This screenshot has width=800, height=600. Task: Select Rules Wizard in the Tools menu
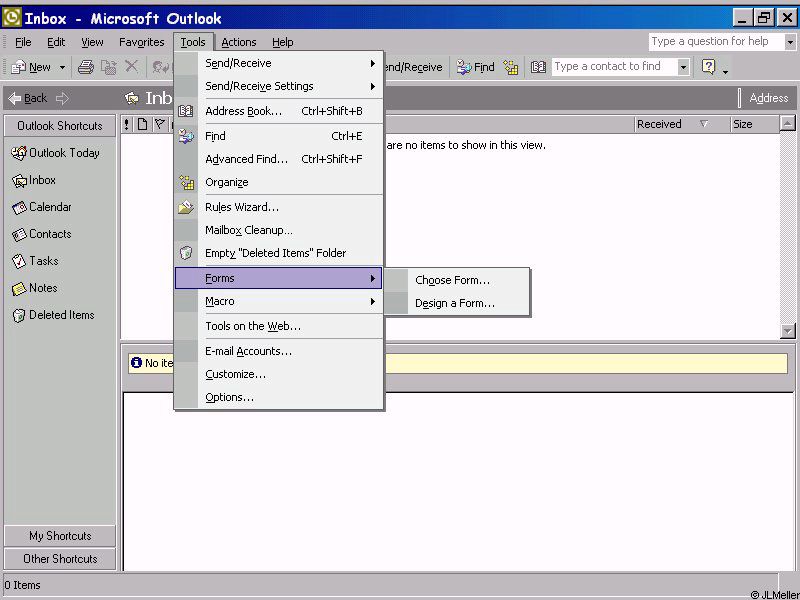click(241, 207)
